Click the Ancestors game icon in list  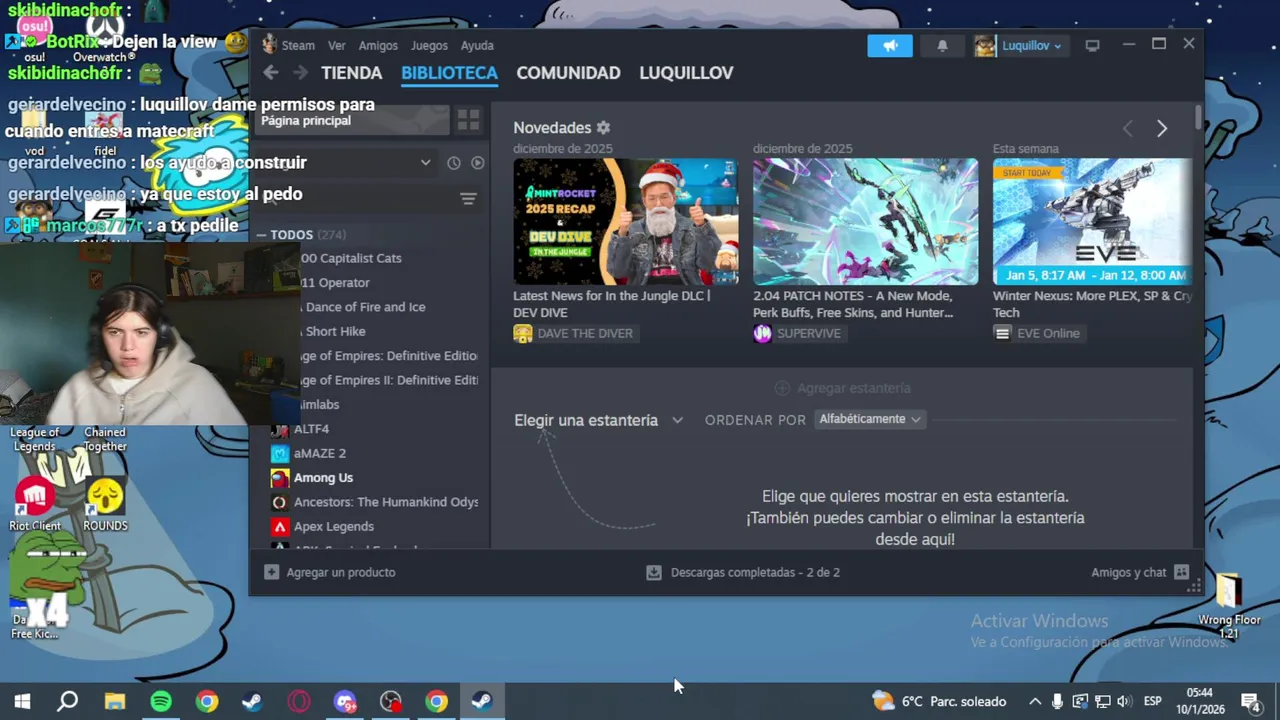coord(279,502)
